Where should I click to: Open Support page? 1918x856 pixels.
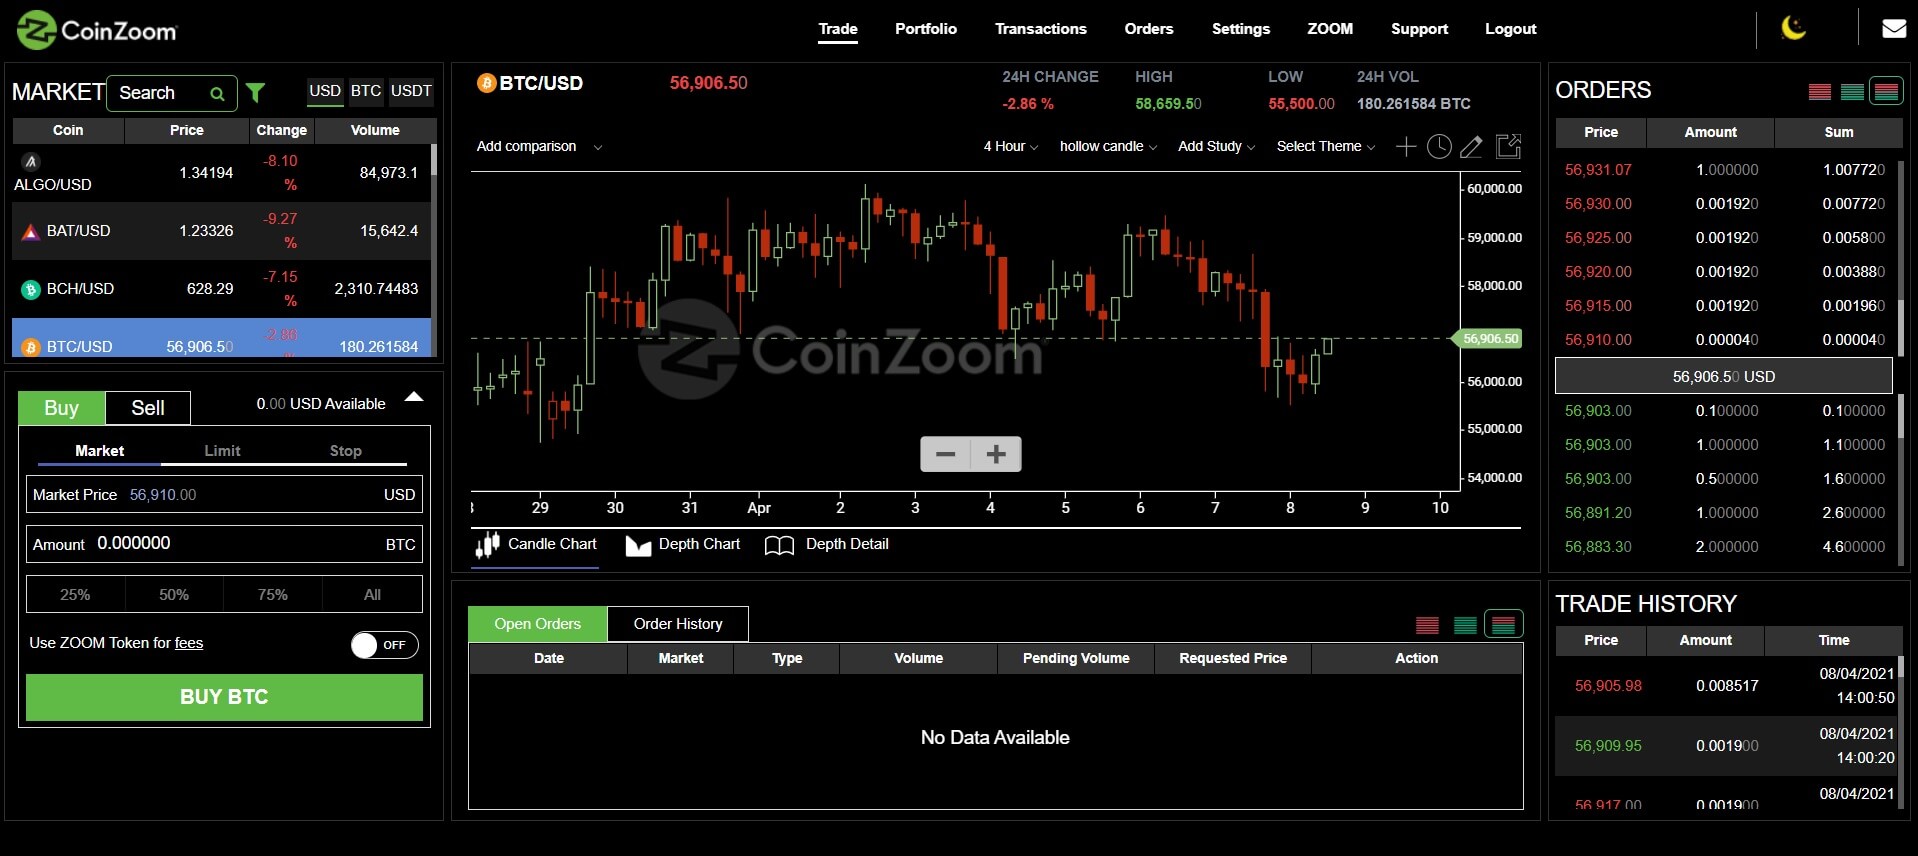click(1419, 29)
